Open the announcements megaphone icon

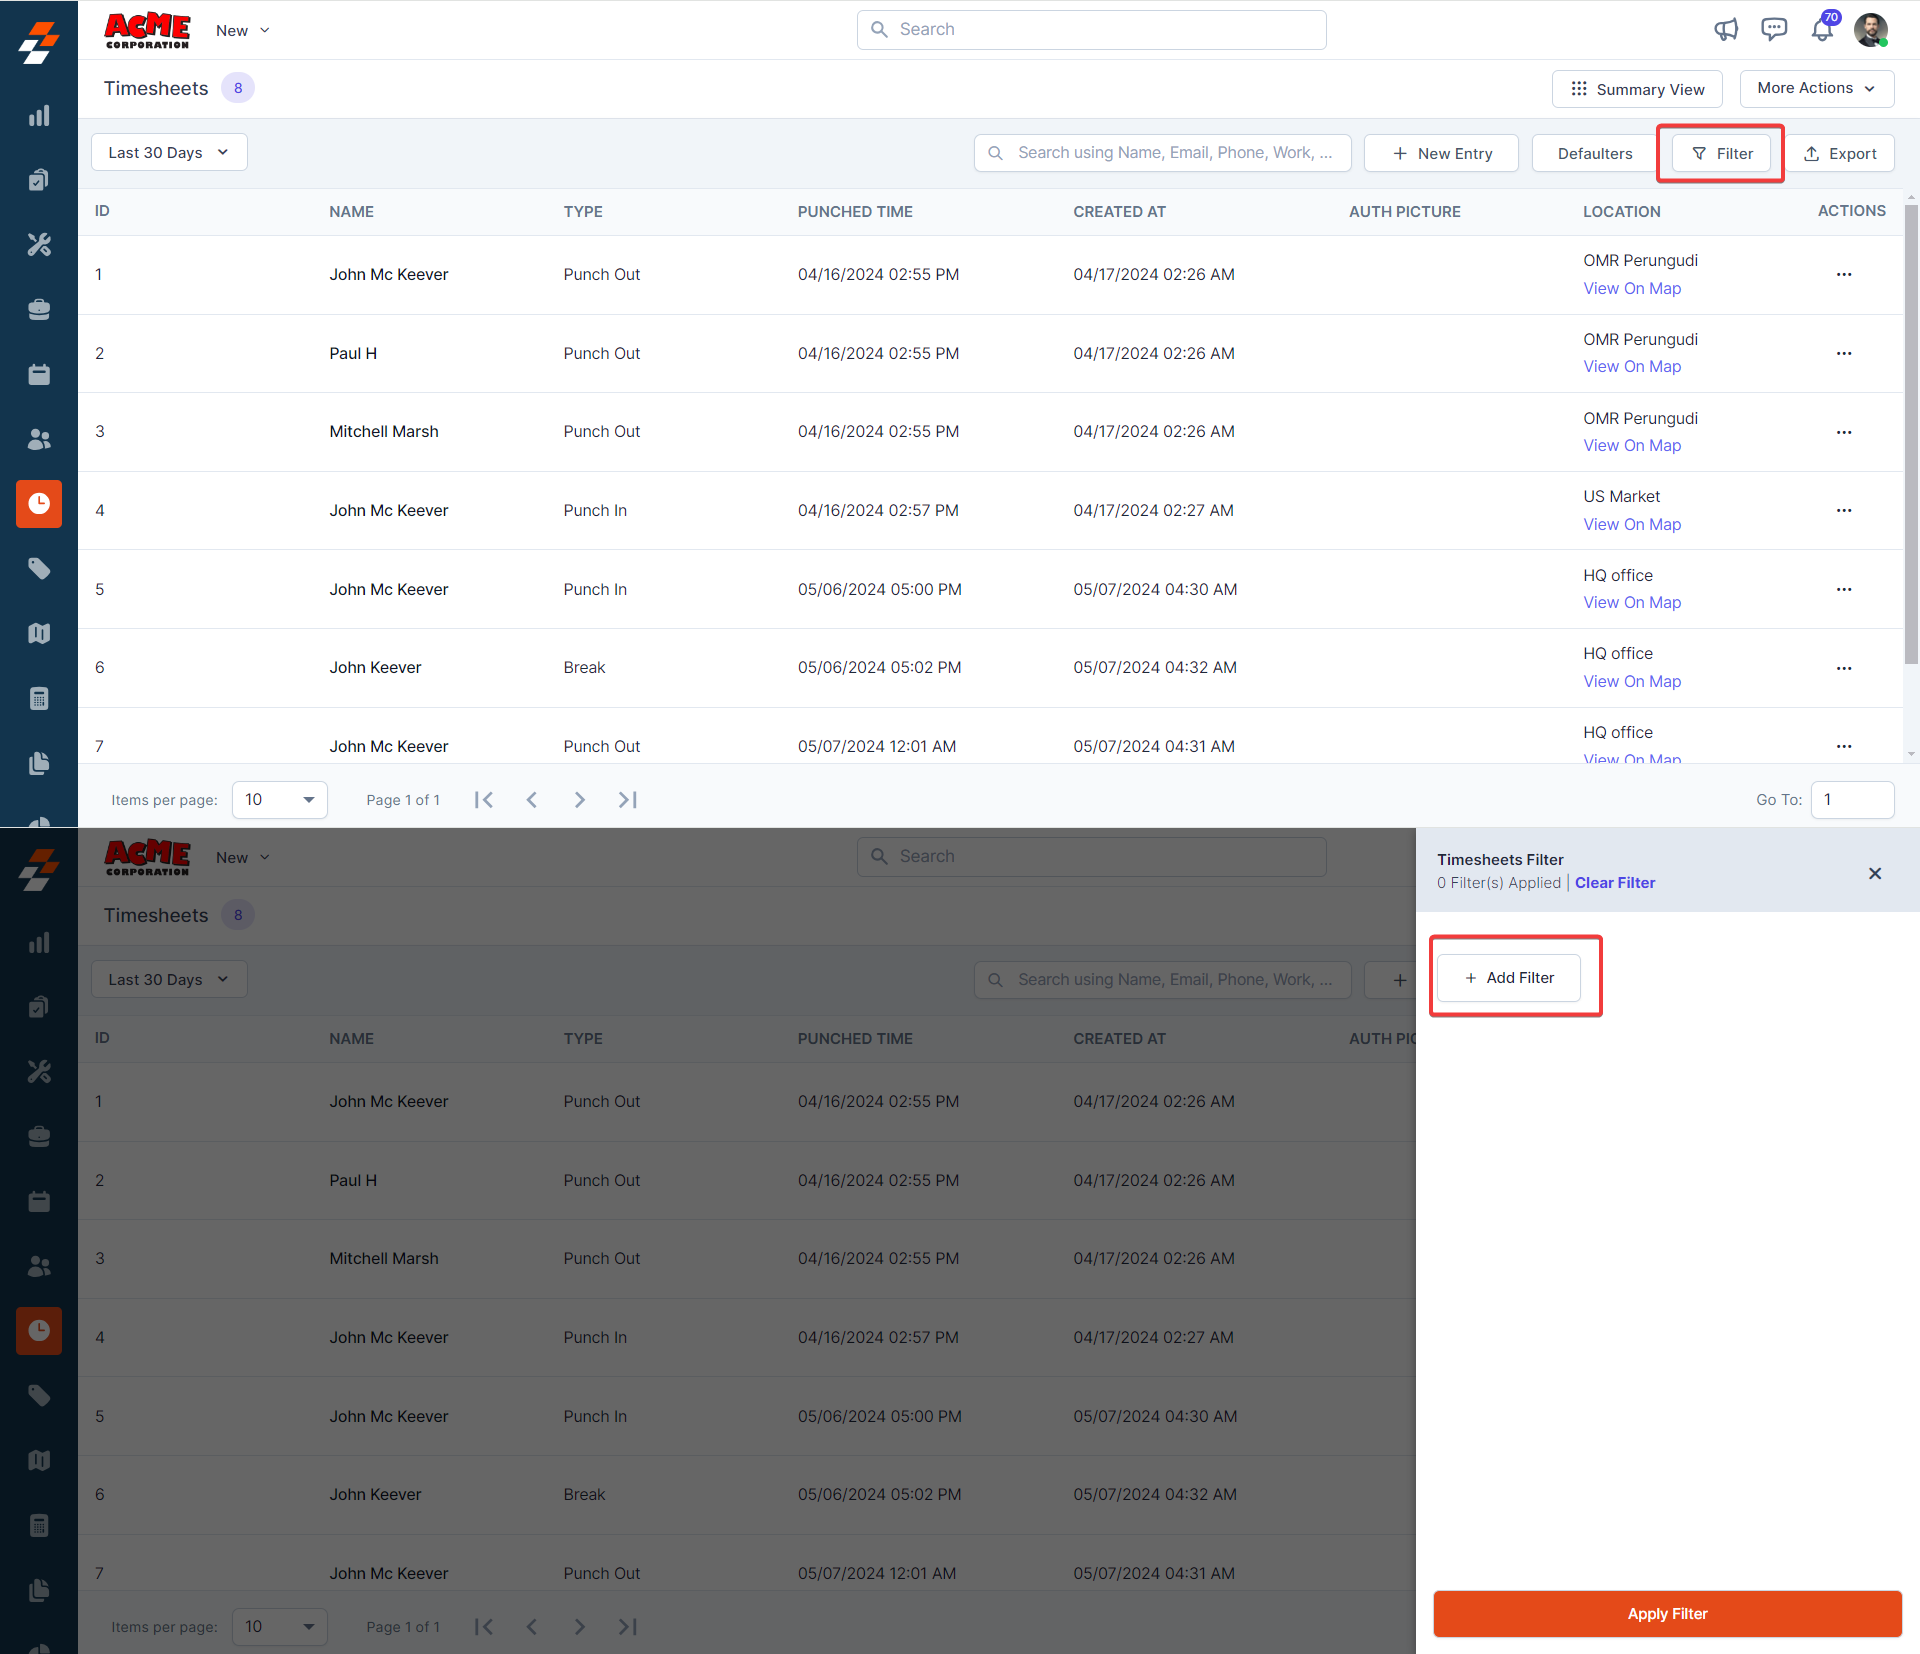click(x=1726, y=30)
